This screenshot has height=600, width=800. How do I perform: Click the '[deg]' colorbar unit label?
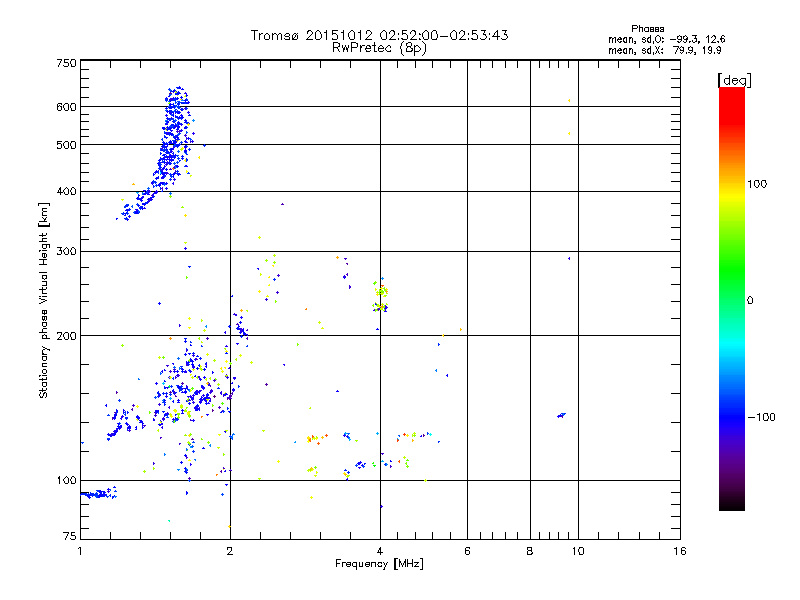point(734,80)
